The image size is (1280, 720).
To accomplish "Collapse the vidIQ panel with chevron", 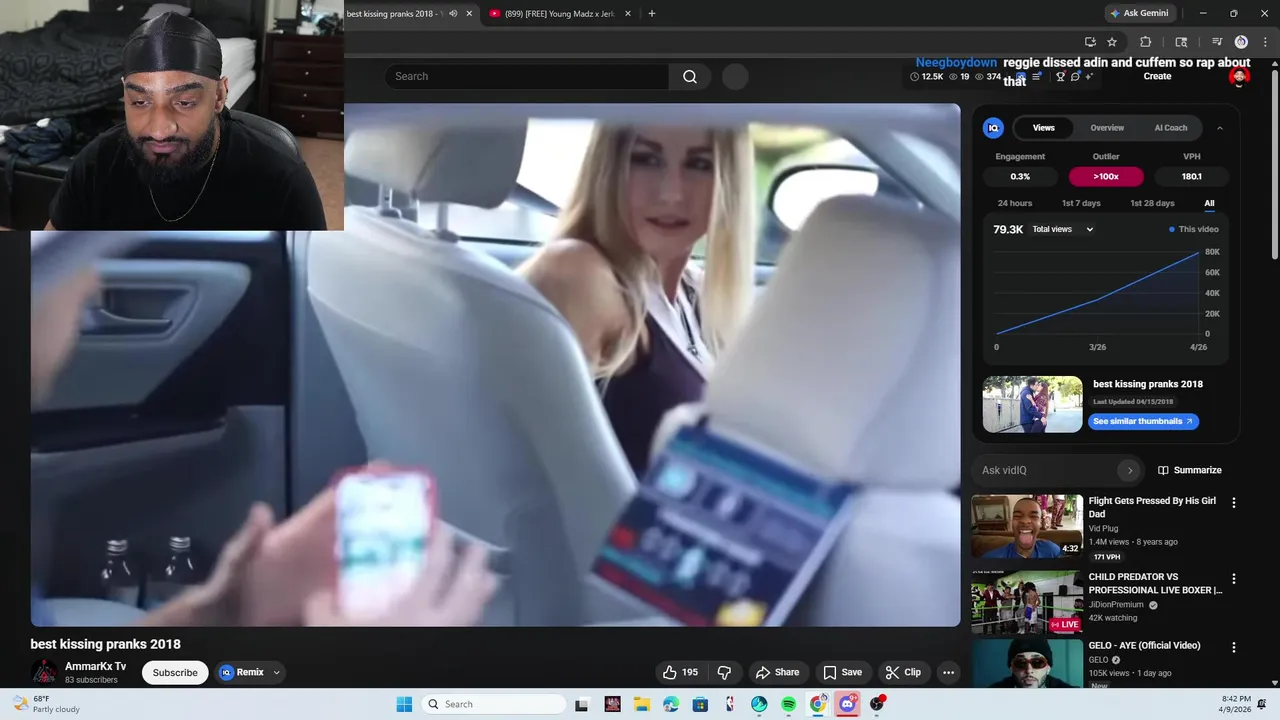I will (x=1220, y=128).
